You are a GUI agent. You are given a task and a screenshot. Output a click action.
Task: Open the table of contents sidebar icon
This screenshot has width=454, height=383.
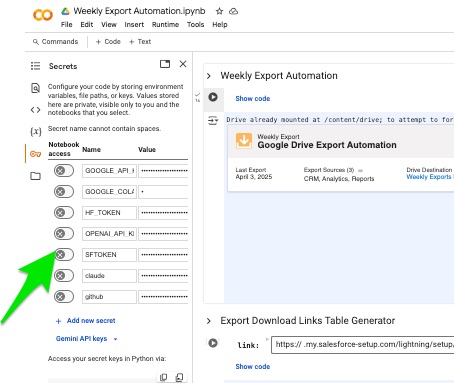(x=35, y=66)
